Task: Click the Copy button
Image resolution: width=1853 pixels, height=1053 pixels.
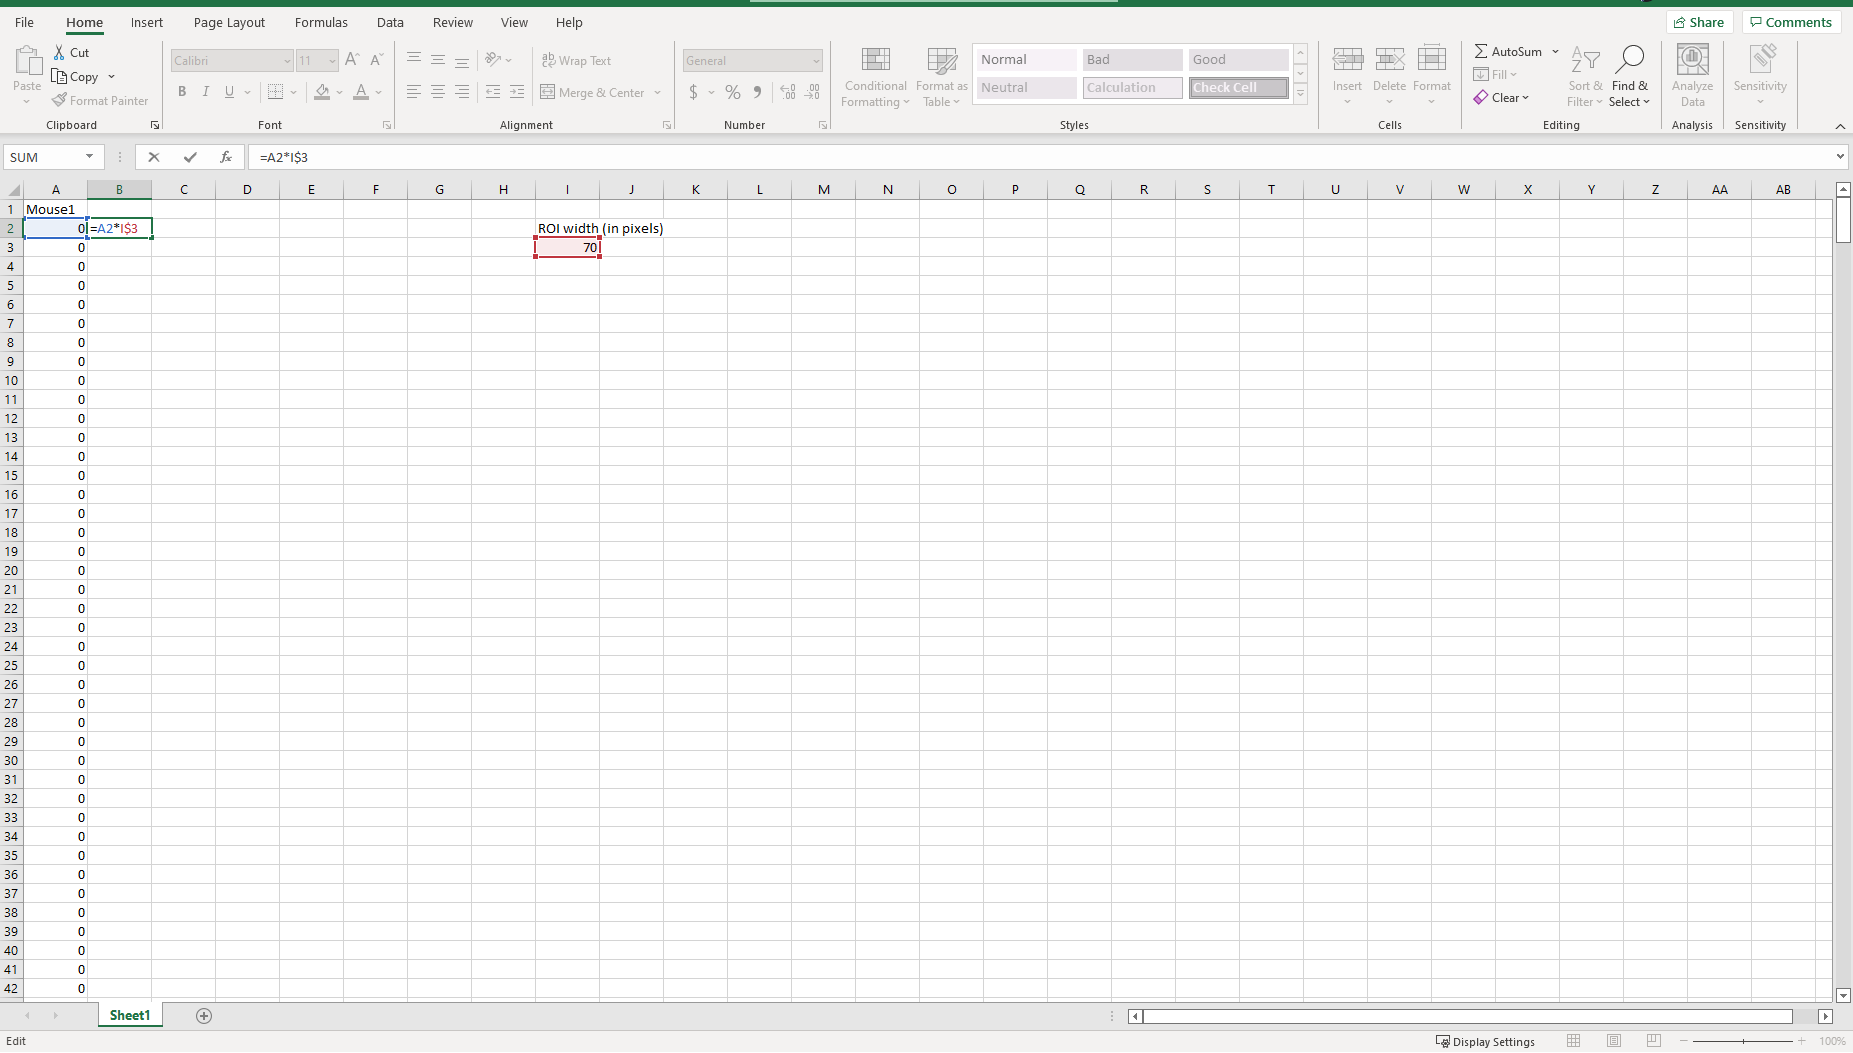Action: [x=76, y=77]
